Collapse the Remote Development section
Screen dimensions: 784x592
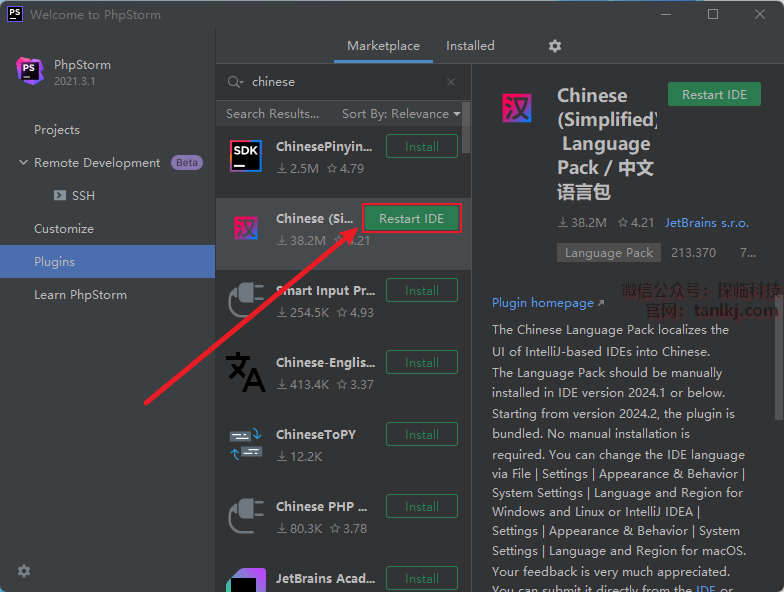[23, 162]
